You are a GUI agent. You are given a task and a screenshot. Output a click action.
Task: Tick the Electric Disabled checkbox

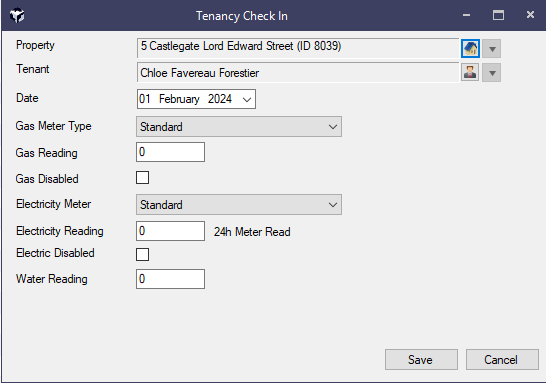pyautogui.click(x=142, y=254)
